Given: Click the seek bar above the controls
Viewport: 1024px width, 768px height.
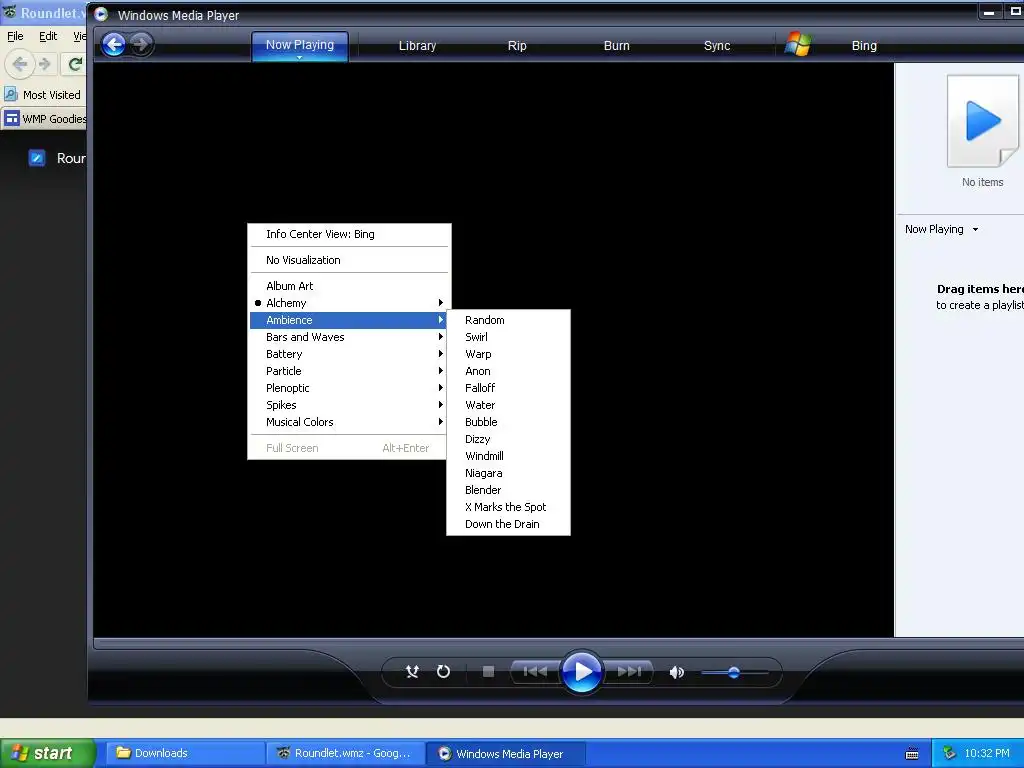Looking at the screenshot, I should click(x=493, y=644).
